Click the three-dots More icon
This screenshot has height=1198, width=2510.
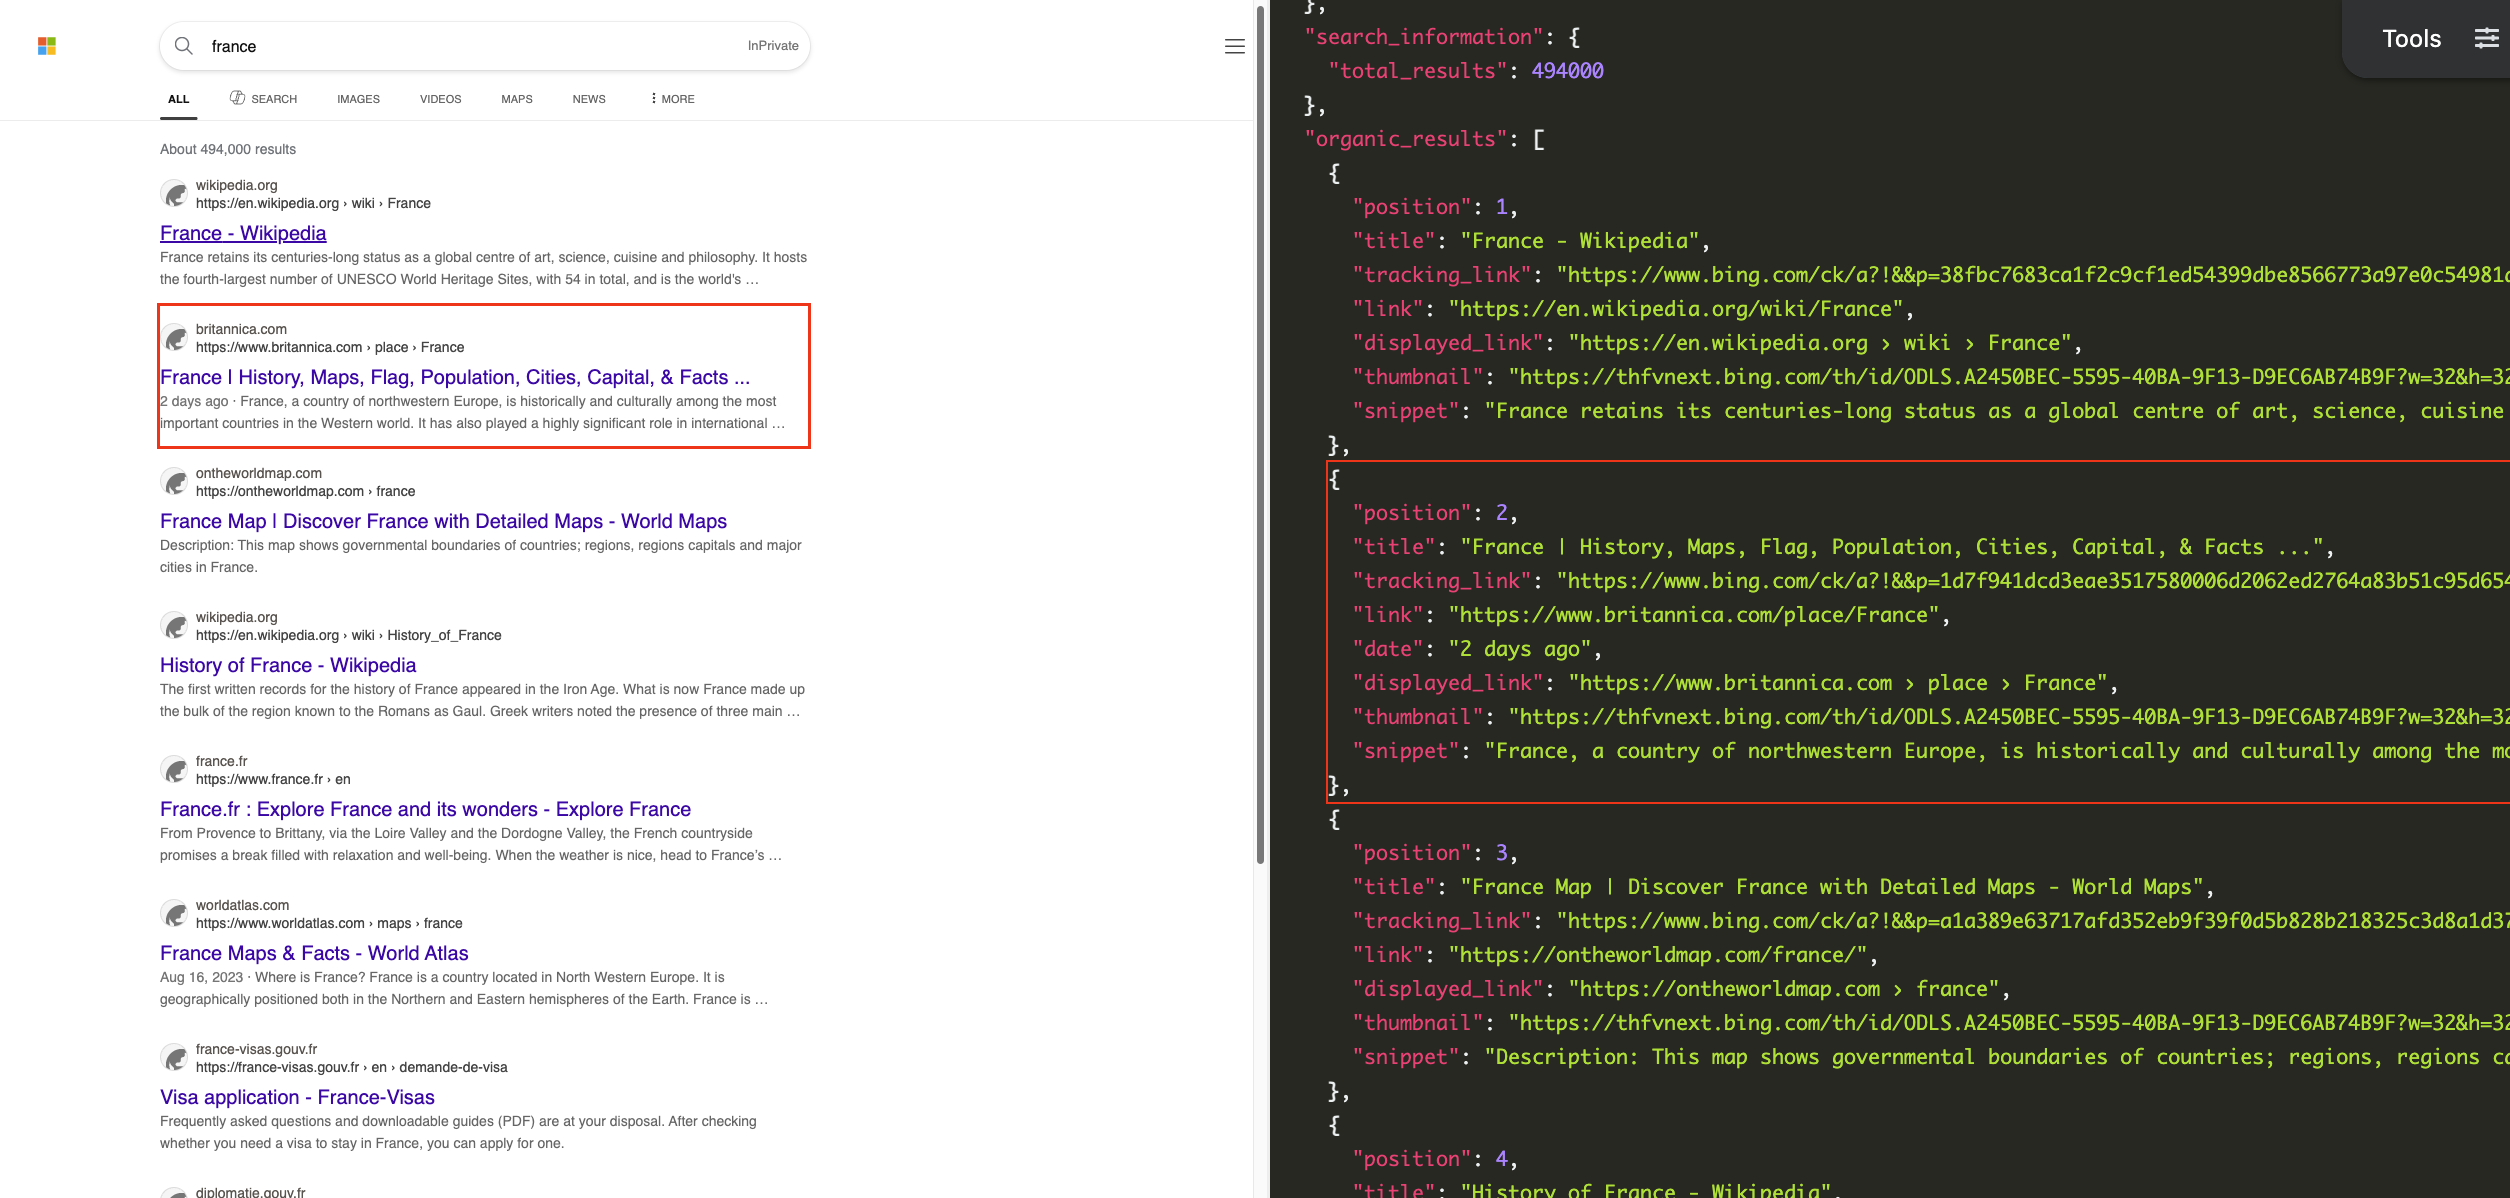tap(654, 98)
